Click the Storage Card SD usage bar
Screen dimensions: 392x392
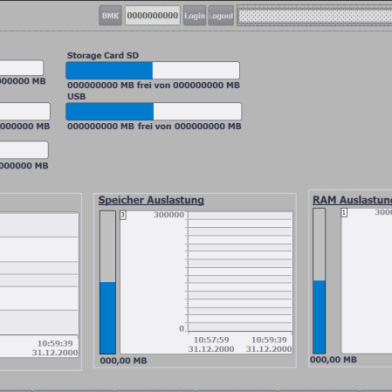click(152, 70)
